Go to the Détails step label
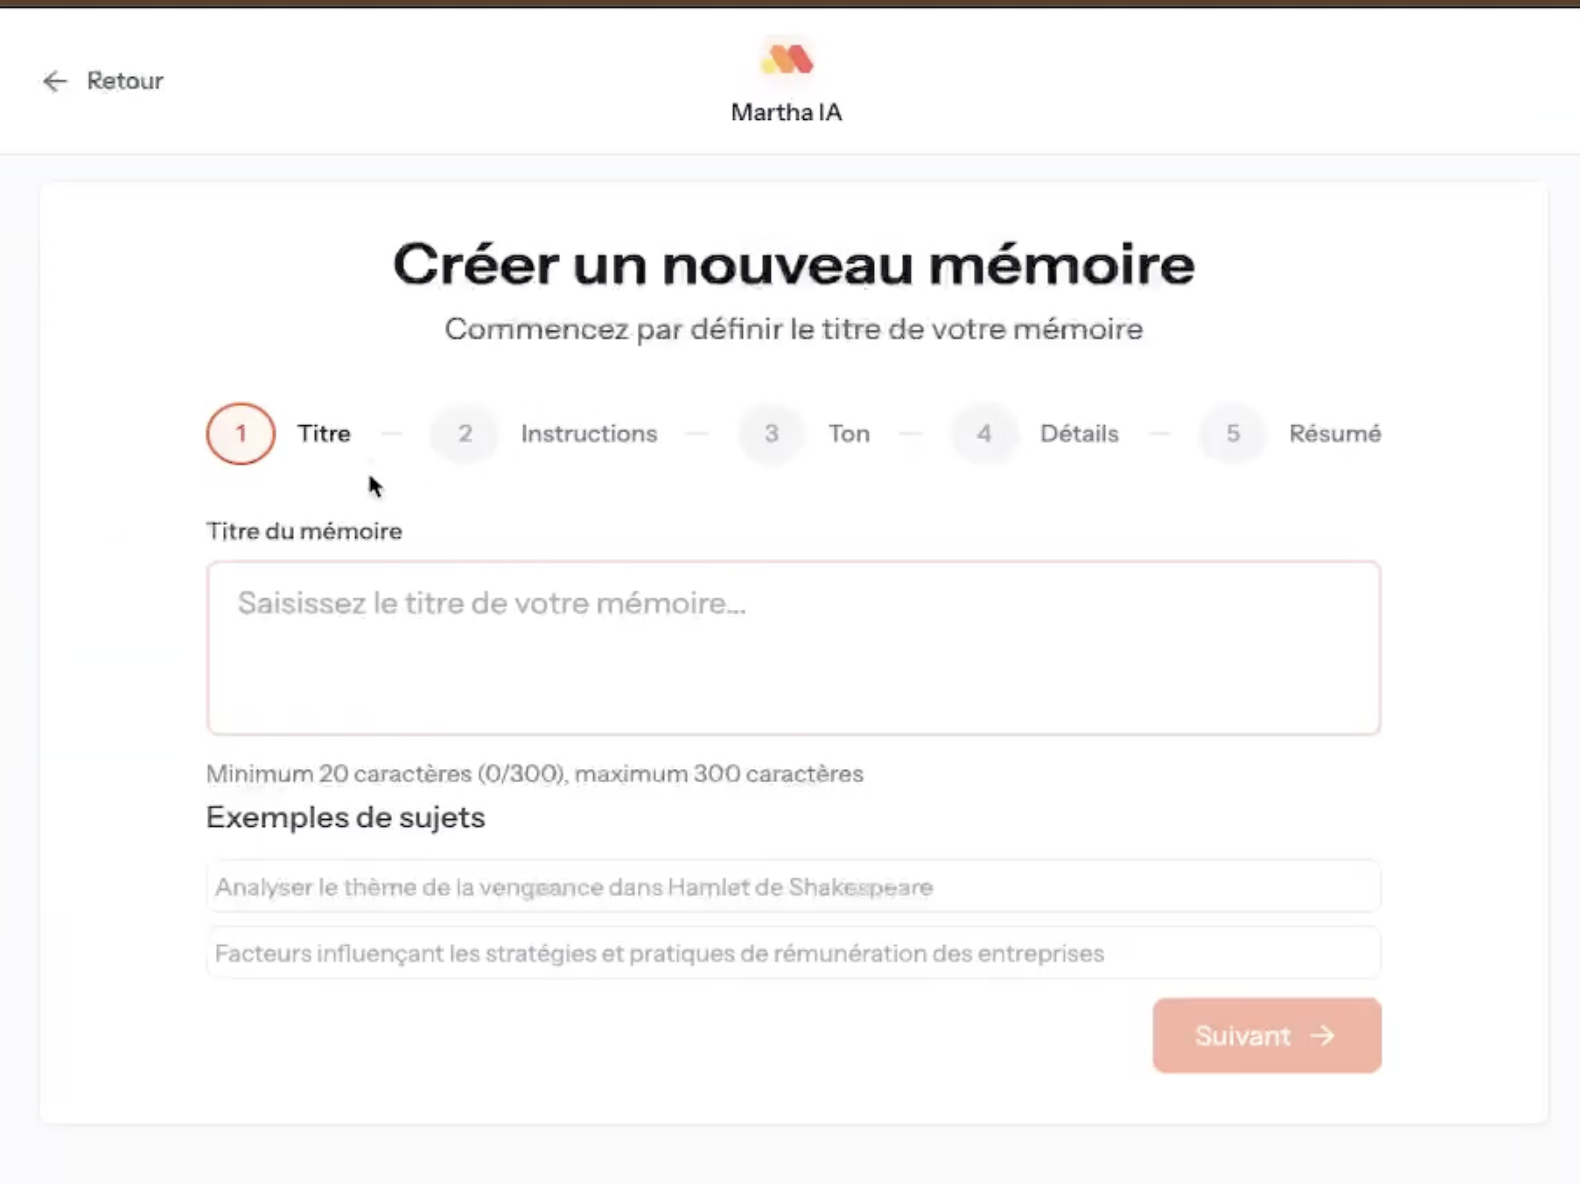The height and width of the screenshot is (1184, 1580). (1079, 434)
